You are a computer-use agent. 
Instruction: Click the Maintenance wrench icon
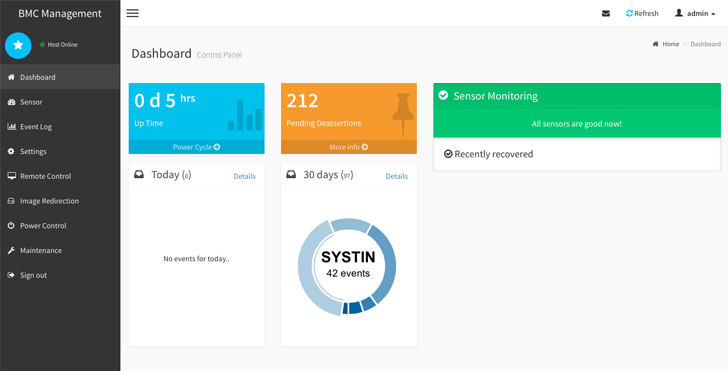(x=11, y=250)
